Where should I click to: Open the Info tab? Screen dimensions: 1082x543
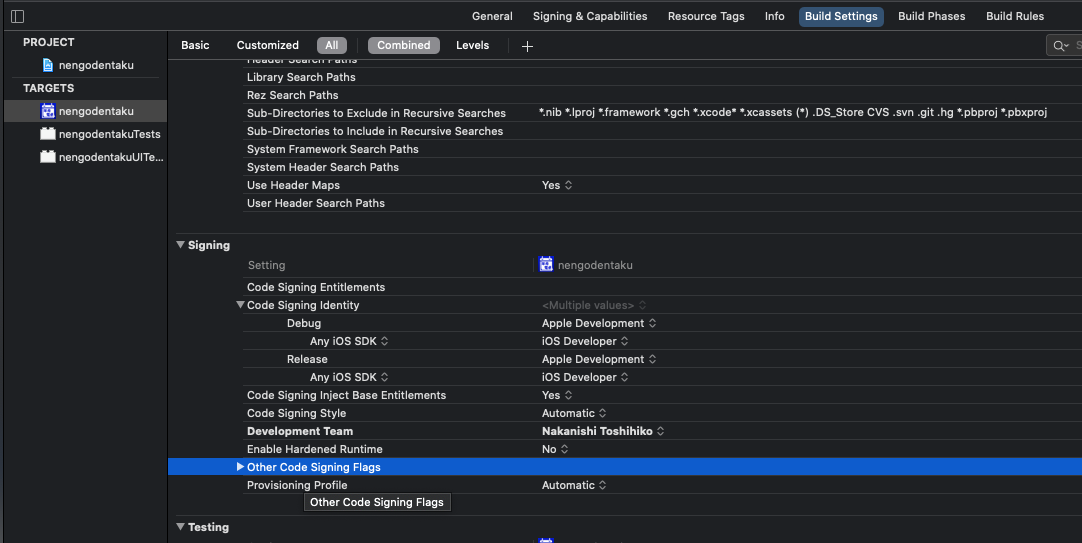click(x=774, y=16)
